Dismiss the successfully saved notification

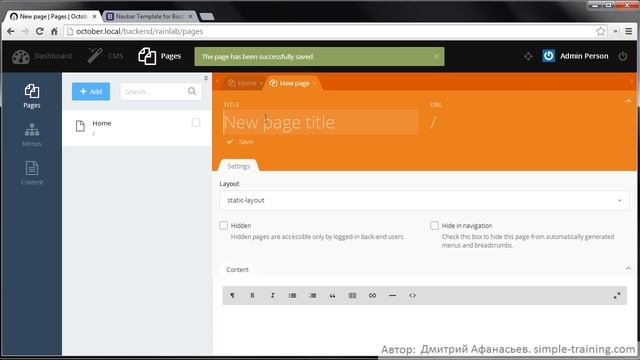(436, 56)
